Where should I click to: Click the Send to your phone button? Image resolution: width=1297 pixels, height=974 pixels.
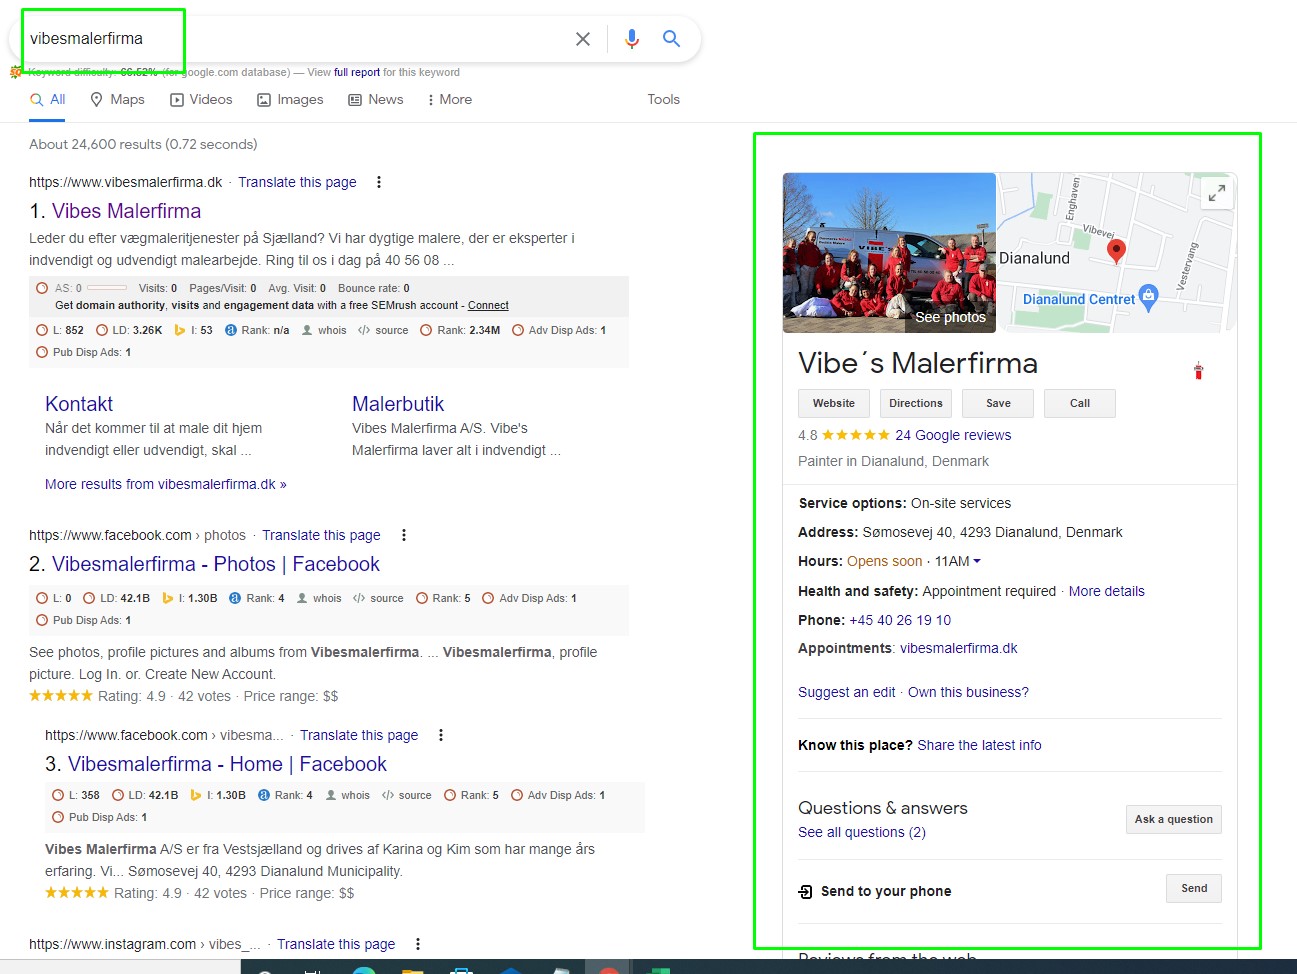coord(1194,888)
